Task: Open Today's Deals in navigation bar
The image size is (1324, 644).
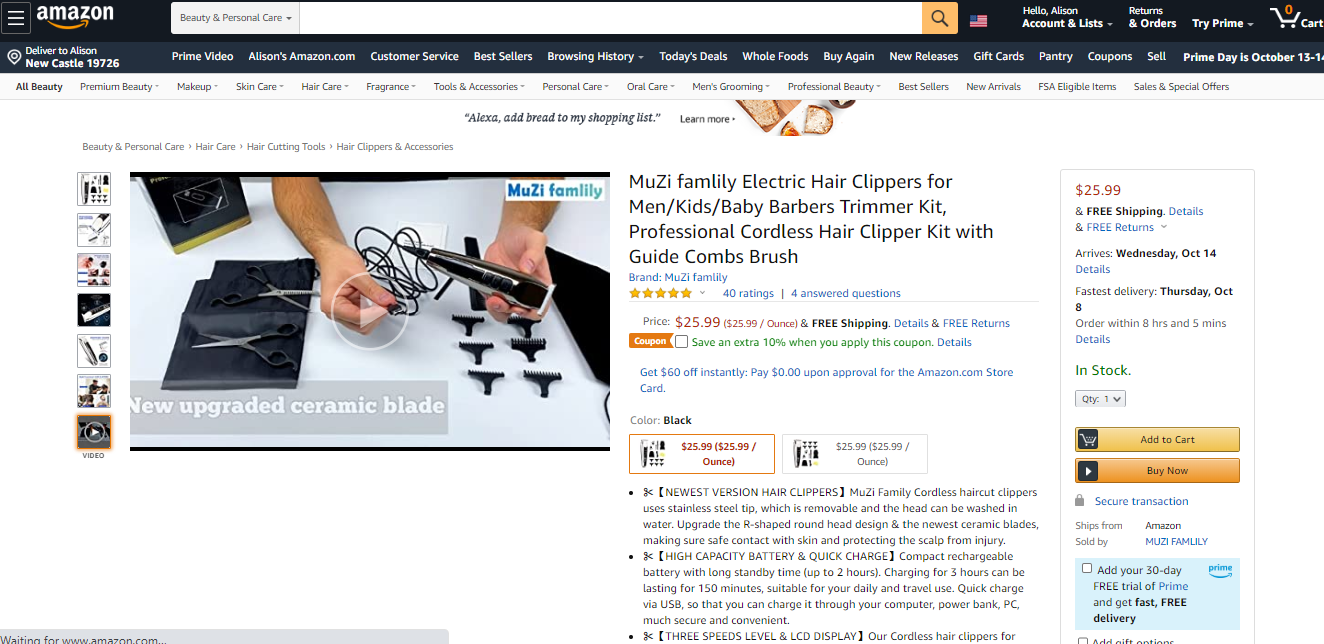Action: tap(693, 56)
